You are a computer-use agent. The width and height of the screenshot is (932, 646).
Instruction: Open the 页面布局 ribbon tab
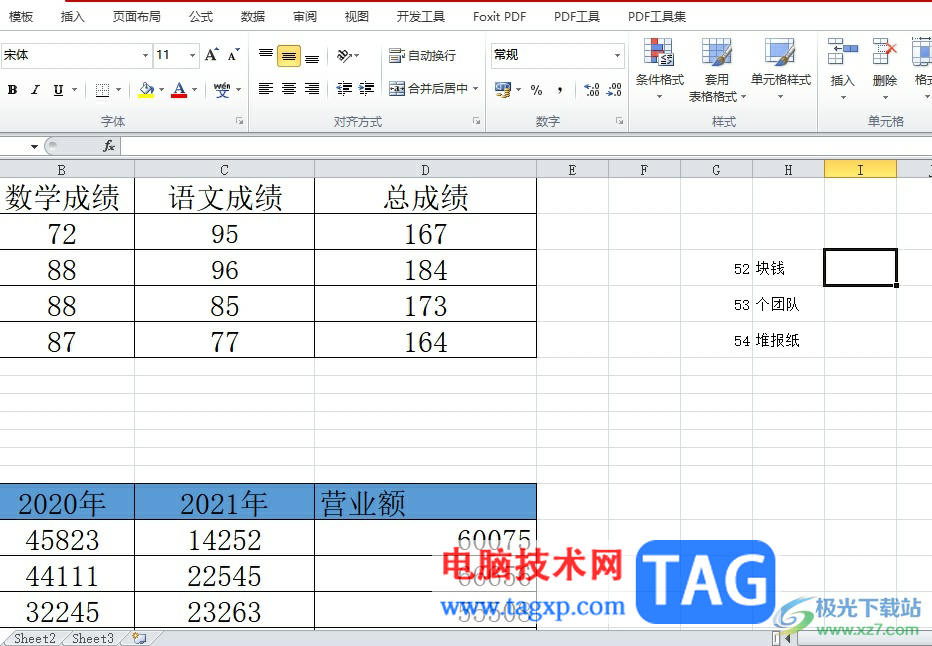pos(137,17)
